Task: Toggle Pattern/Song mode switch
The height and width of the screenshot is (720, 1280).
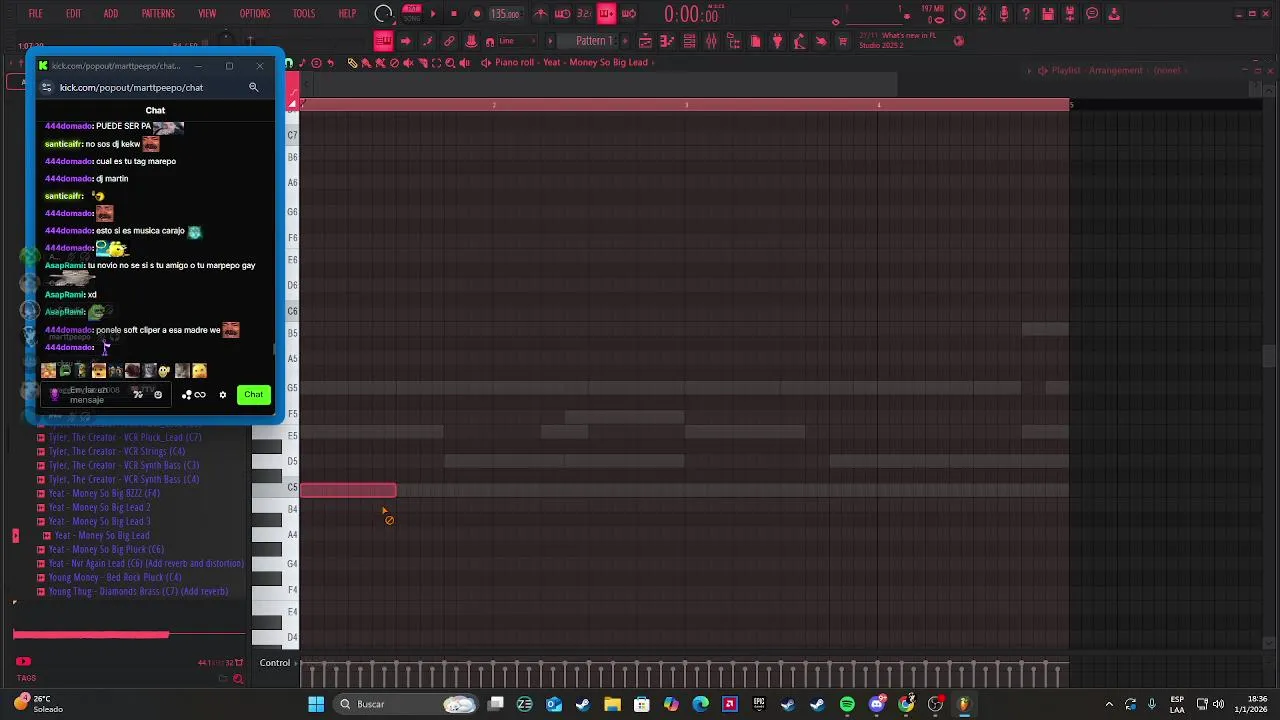Action: [410, 13]
